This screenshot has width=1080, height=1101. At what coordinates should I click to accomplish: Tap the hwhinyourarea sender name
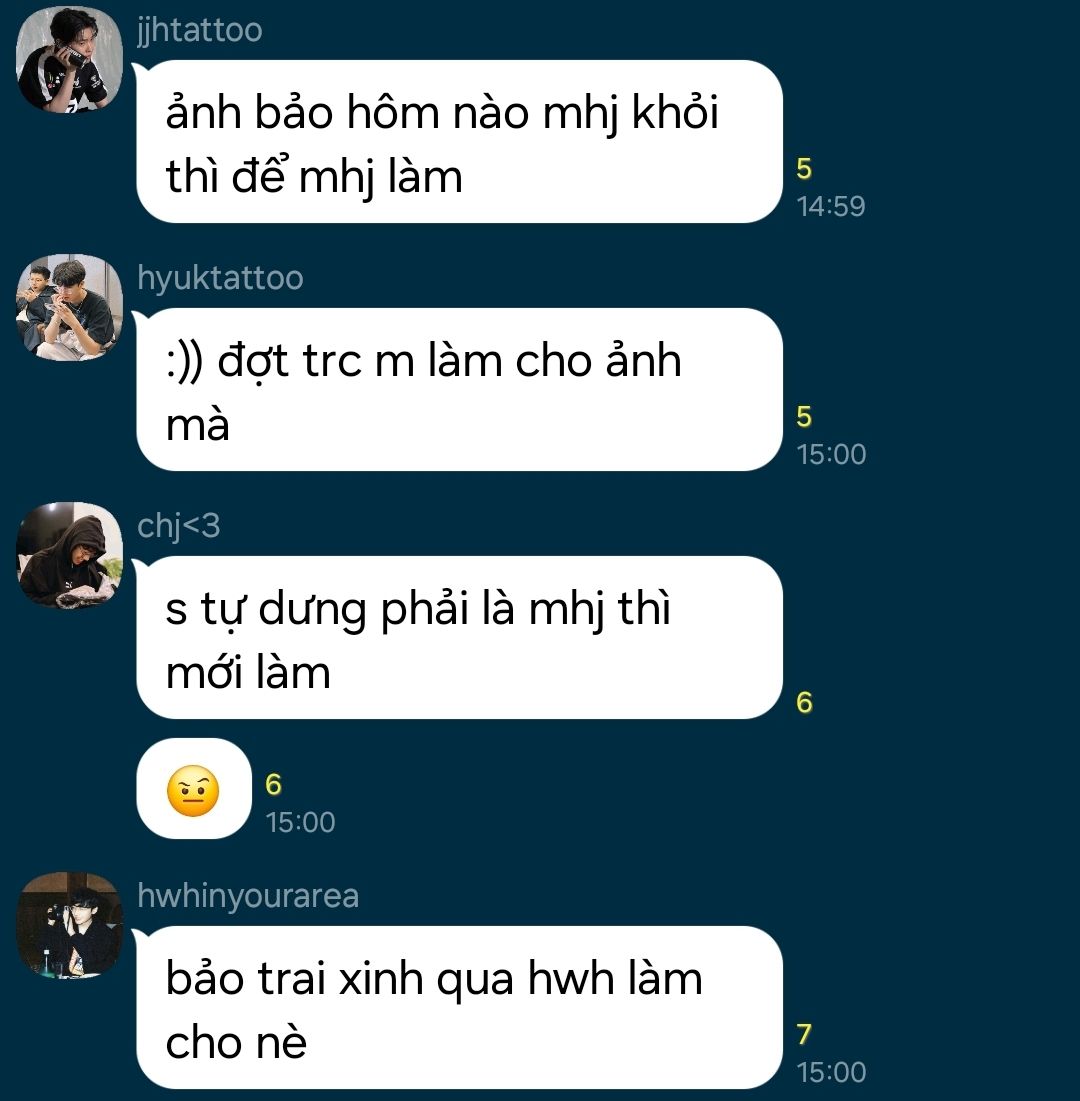click(x=248, y=896)
